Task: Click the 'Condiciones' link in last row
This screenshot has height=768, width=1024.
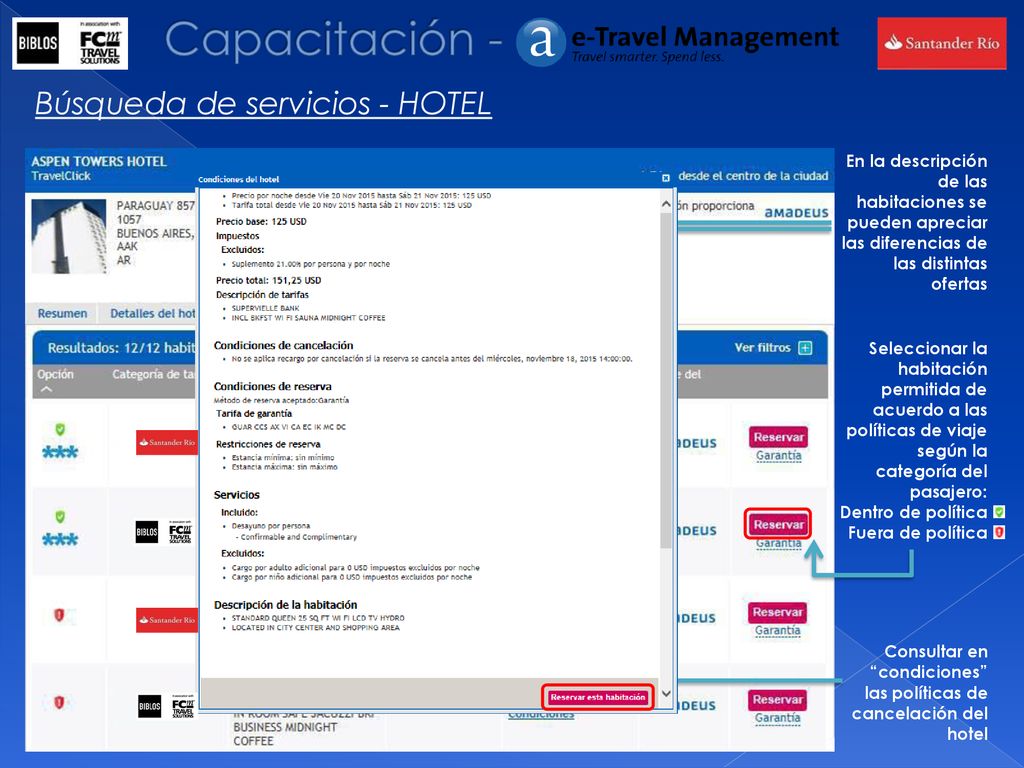Action: click(x=541, y=714)
